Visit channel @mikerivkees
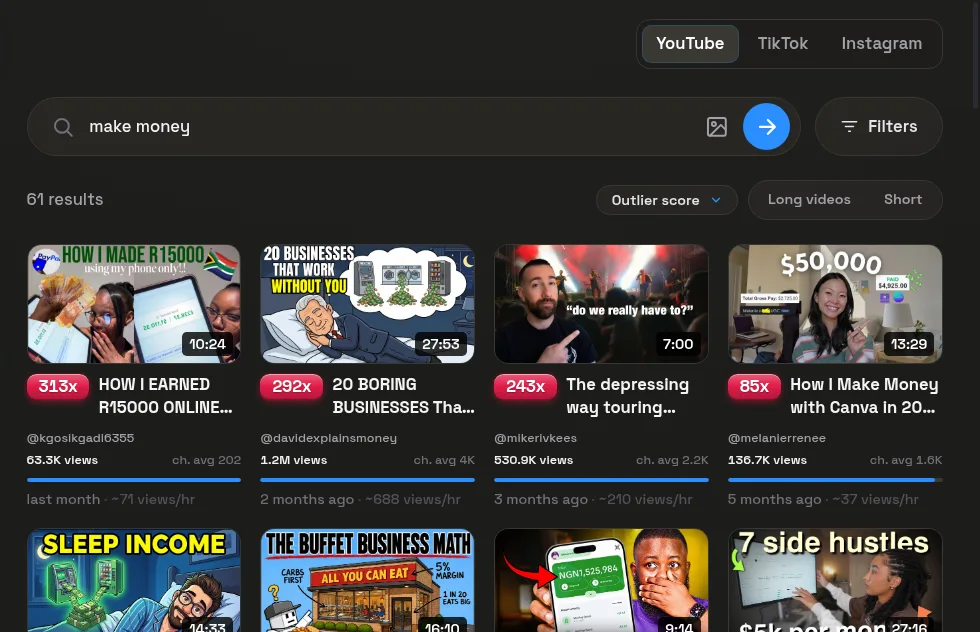This screenshot has width=980, height=632. pos(535,438)
